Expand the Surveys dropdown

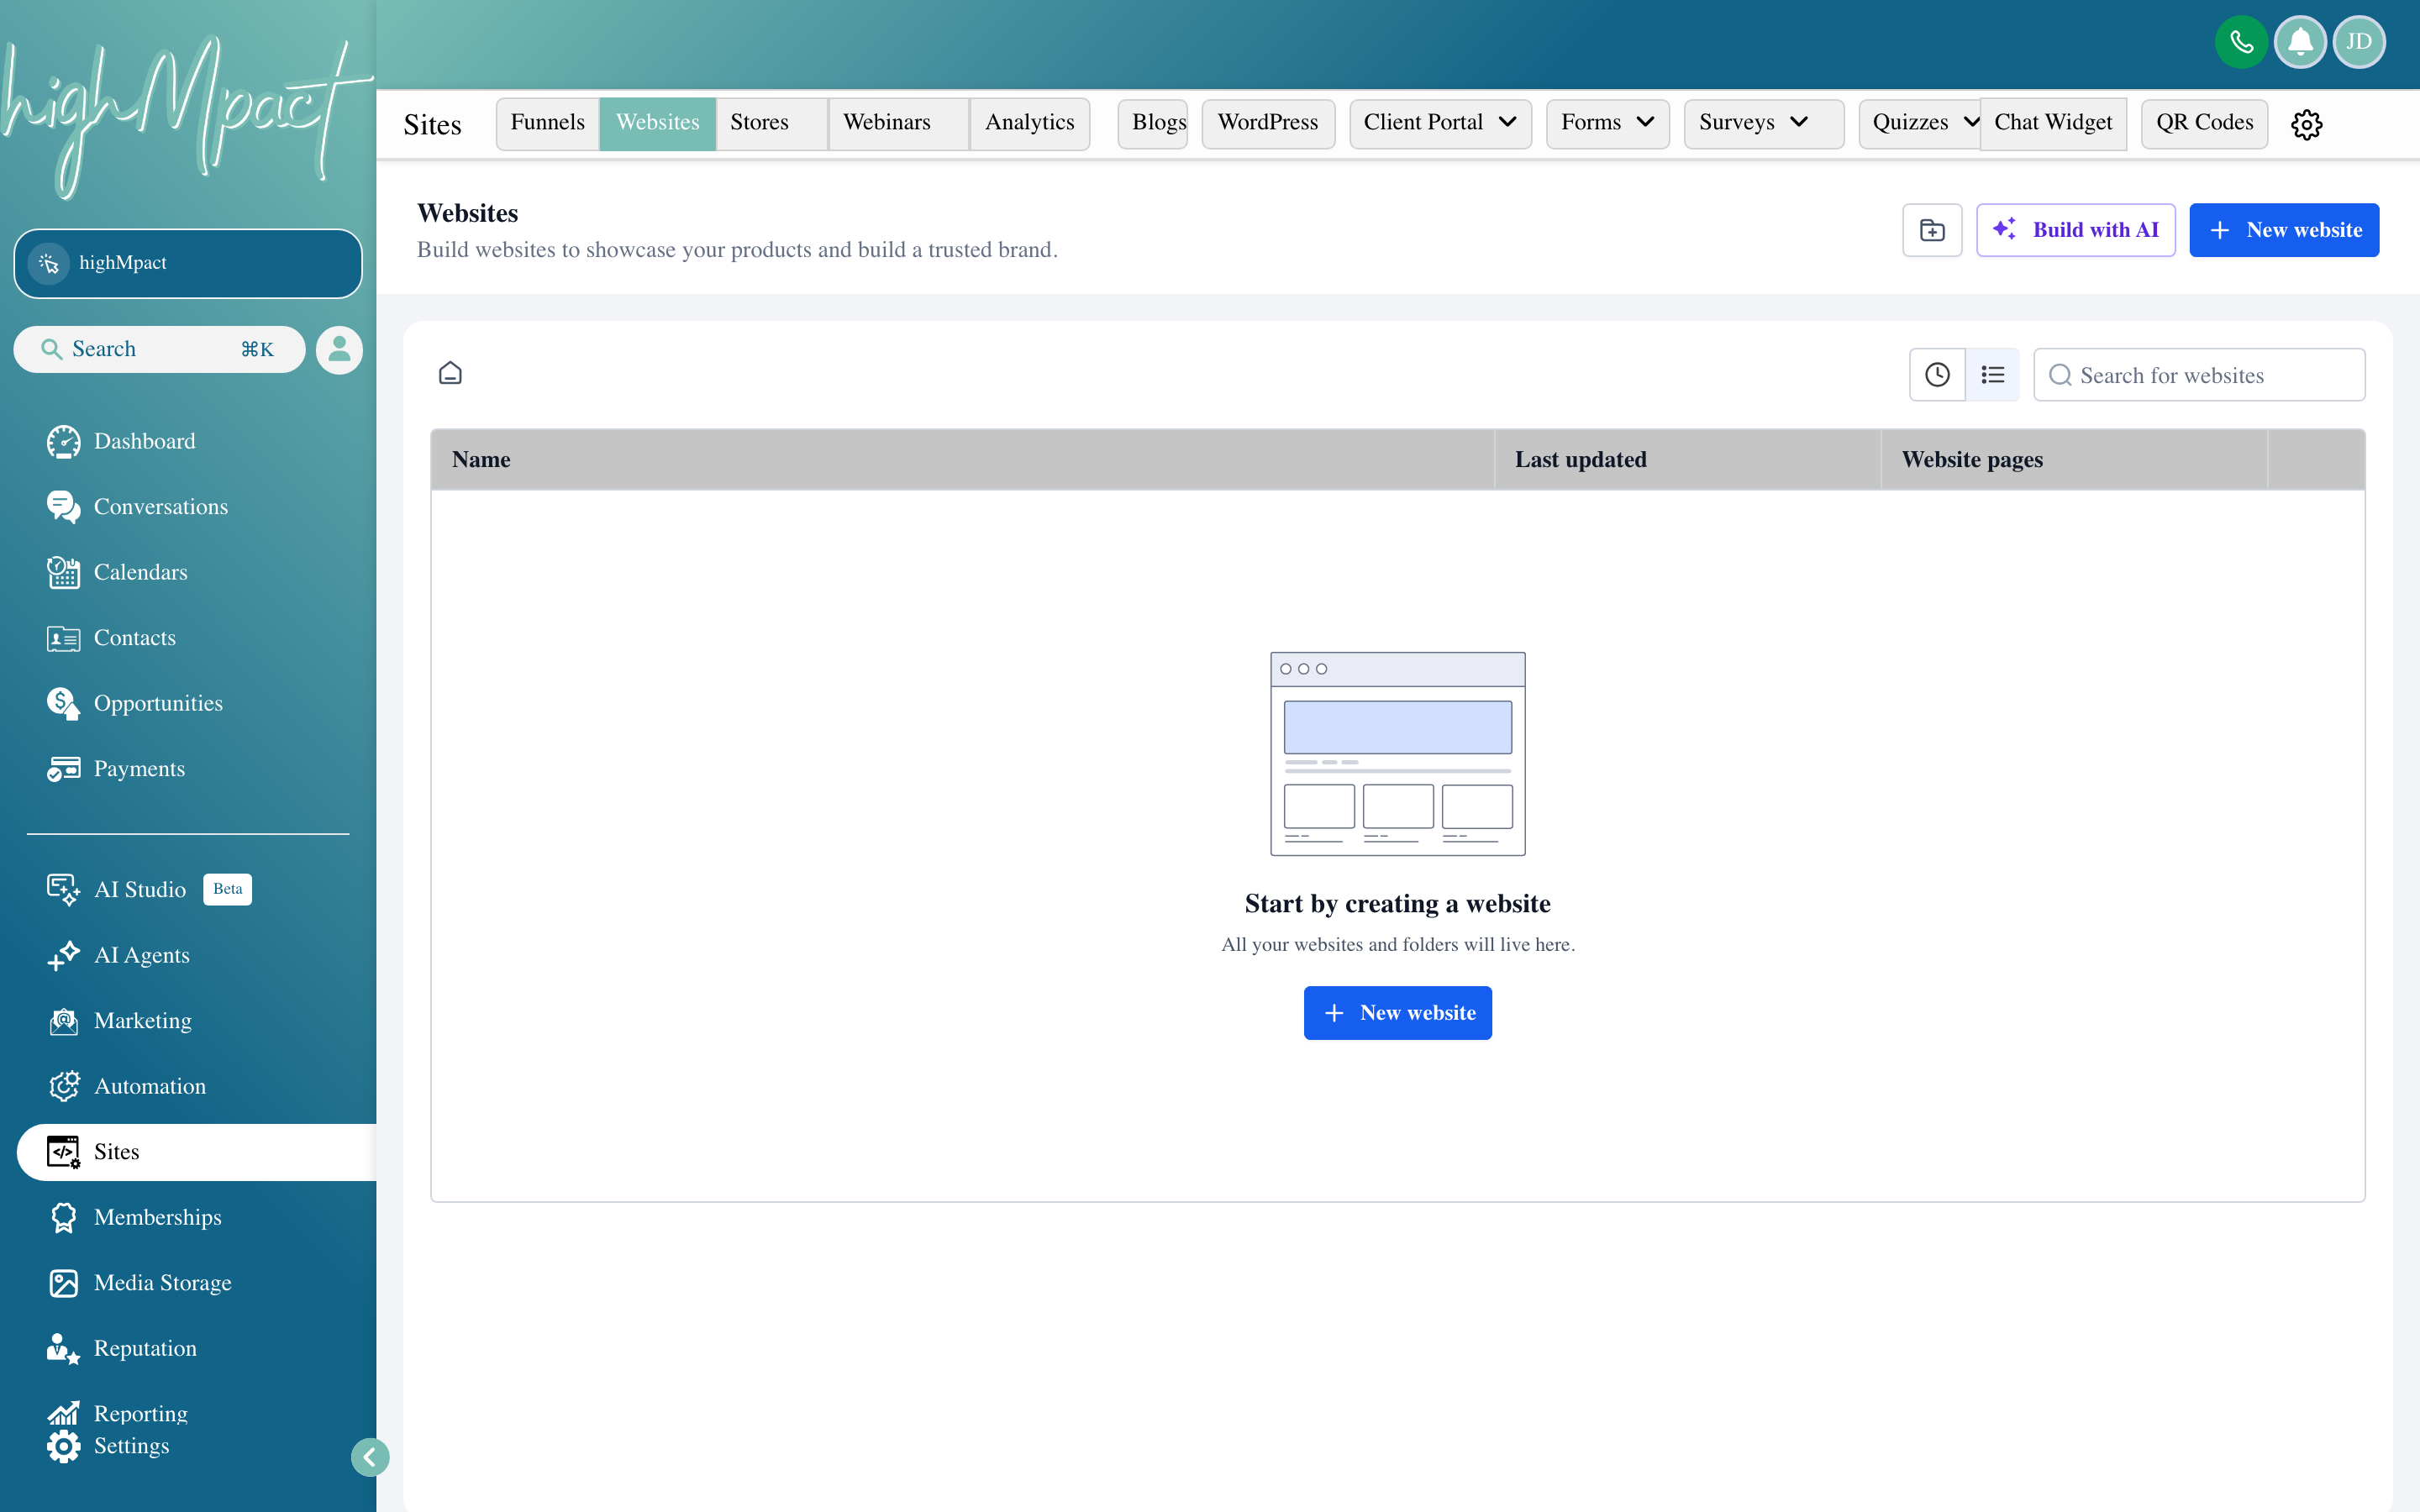(1764, 123)
